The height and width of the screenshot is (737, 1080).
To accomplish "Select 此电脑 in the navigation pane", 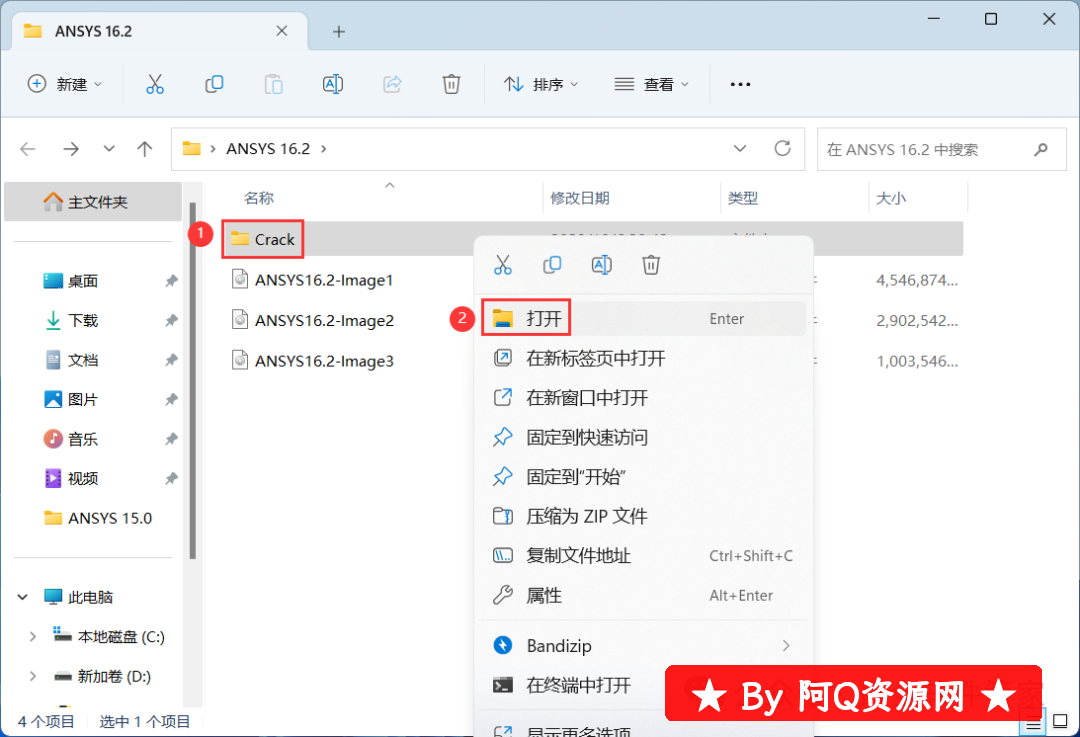I will [79, 597].
